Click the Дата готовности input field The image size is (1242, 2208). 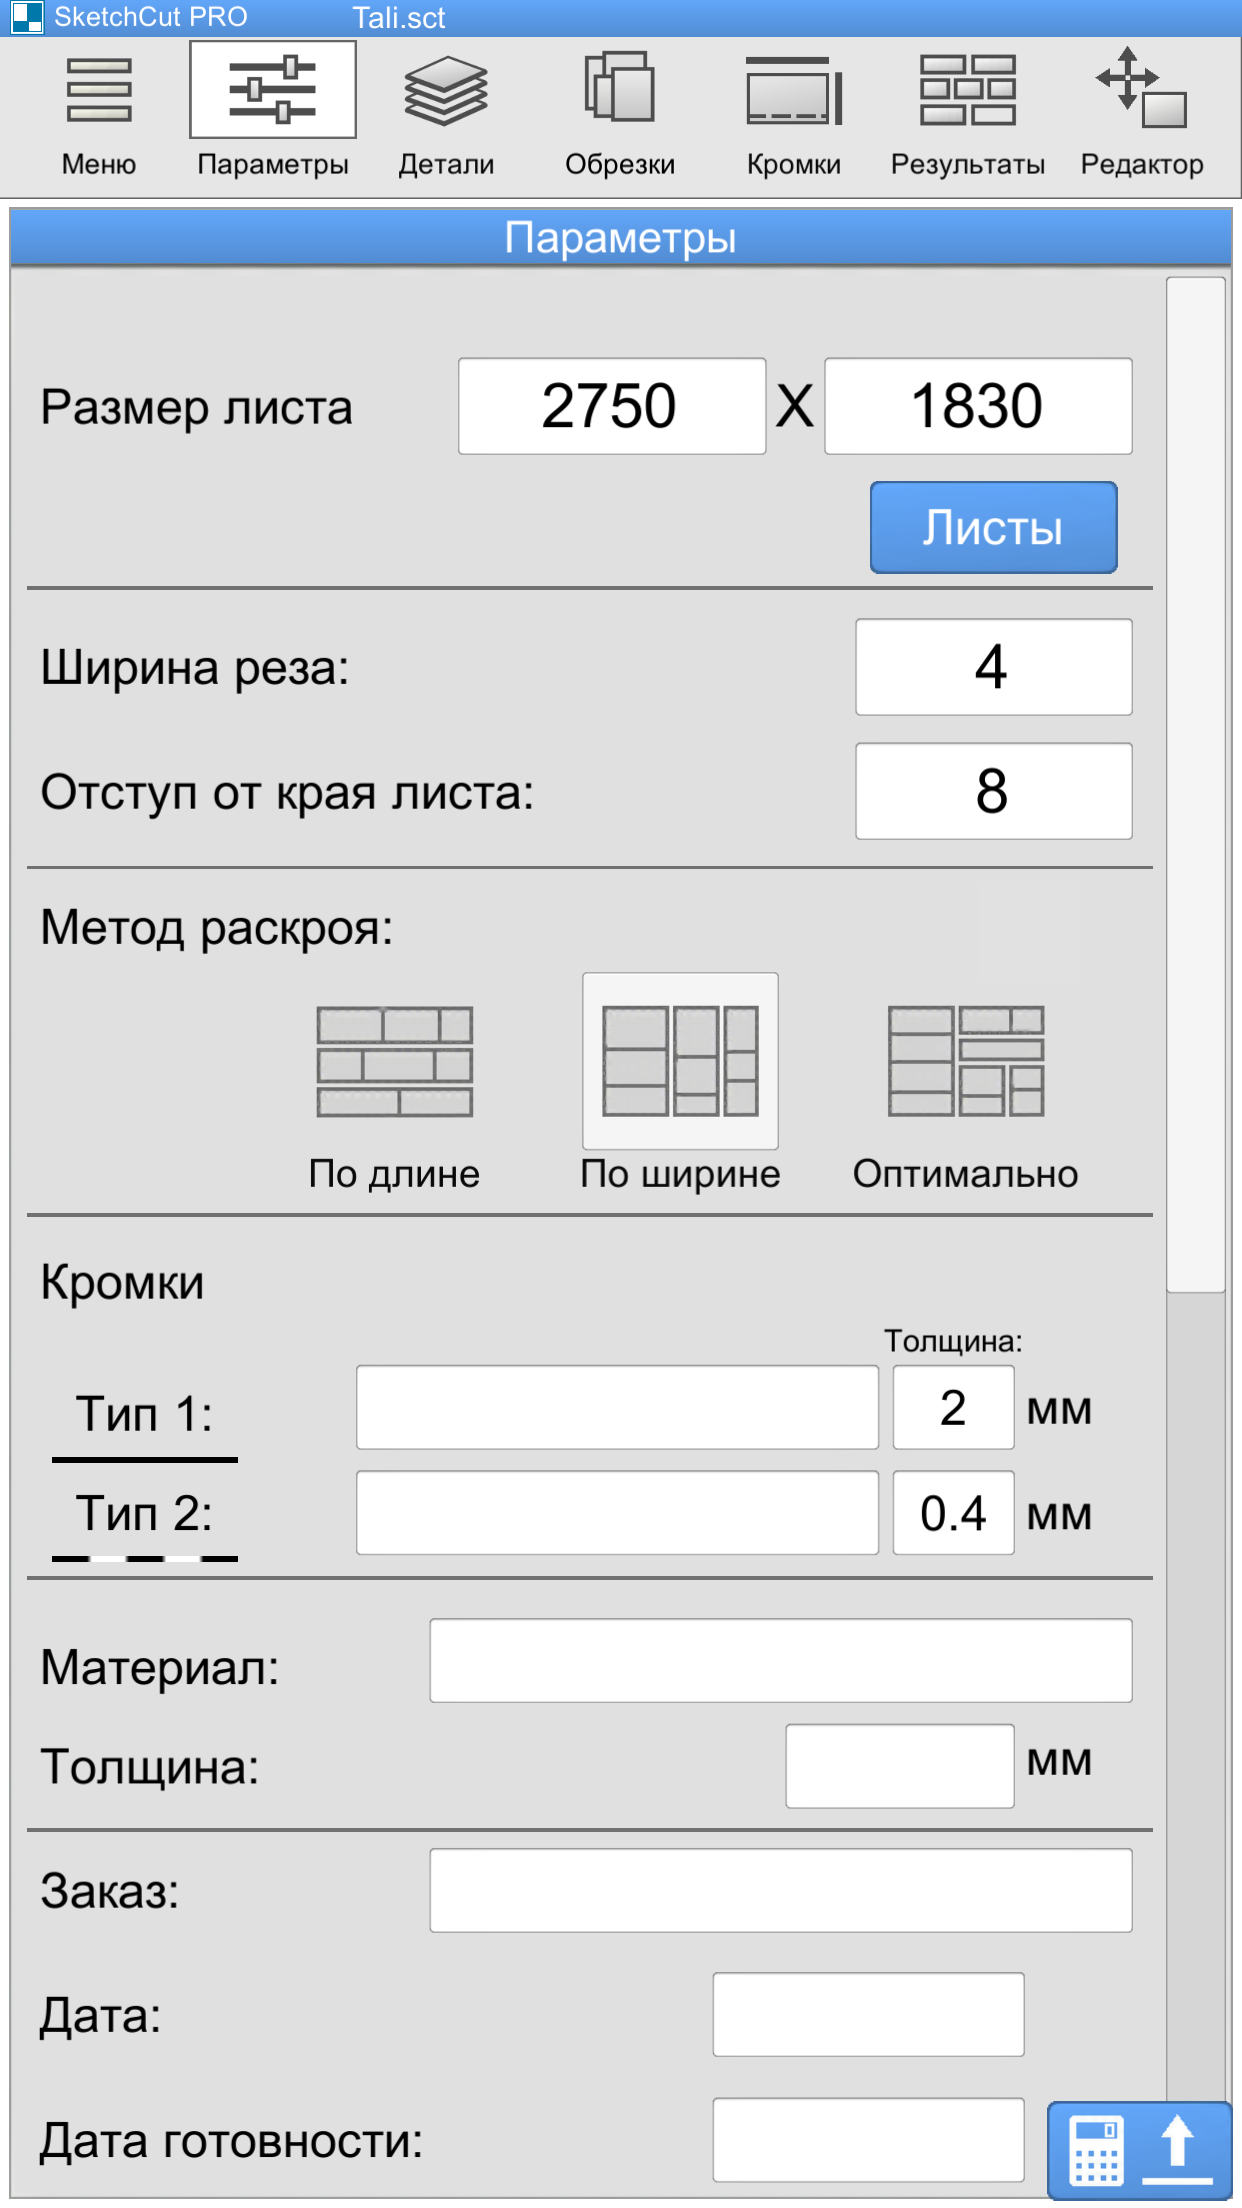[x=868, y=2139]
